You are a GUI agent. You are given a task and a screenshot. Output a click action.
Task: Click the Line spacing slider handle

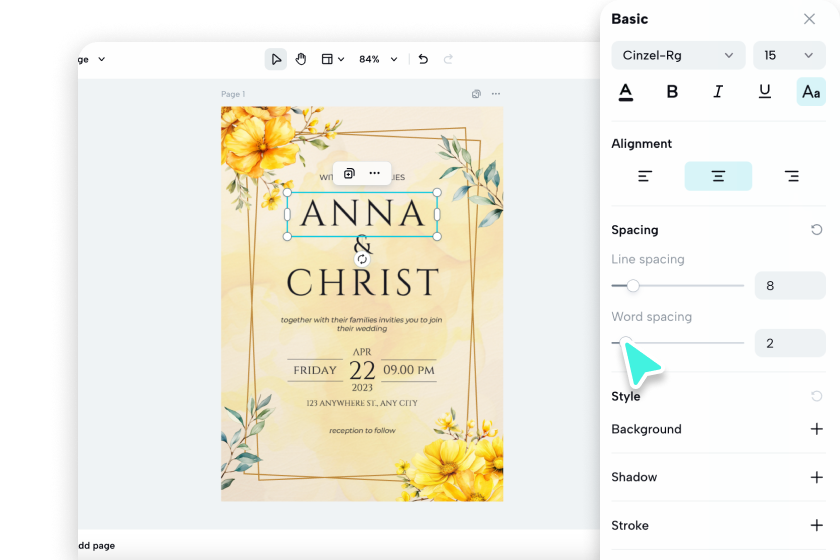(x=633, y=286)
